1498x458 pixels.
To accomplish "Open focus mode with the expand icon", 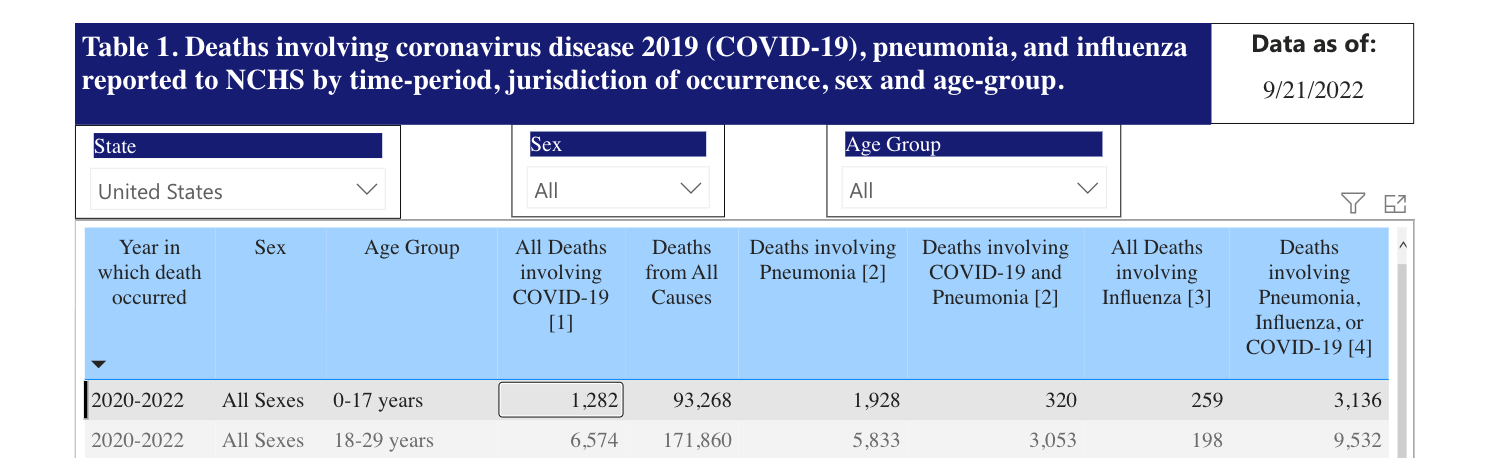I will (x=1394, y=204).
